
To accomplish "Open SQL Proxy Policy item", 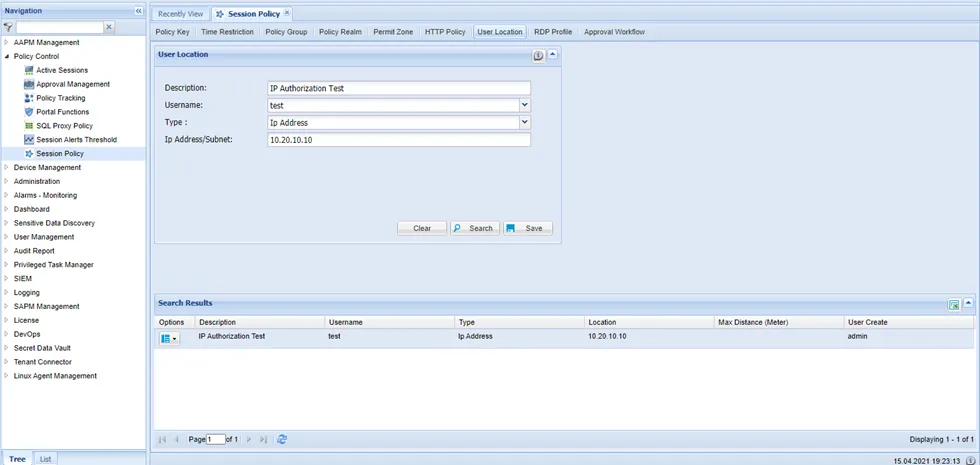I will coord(64,126).
